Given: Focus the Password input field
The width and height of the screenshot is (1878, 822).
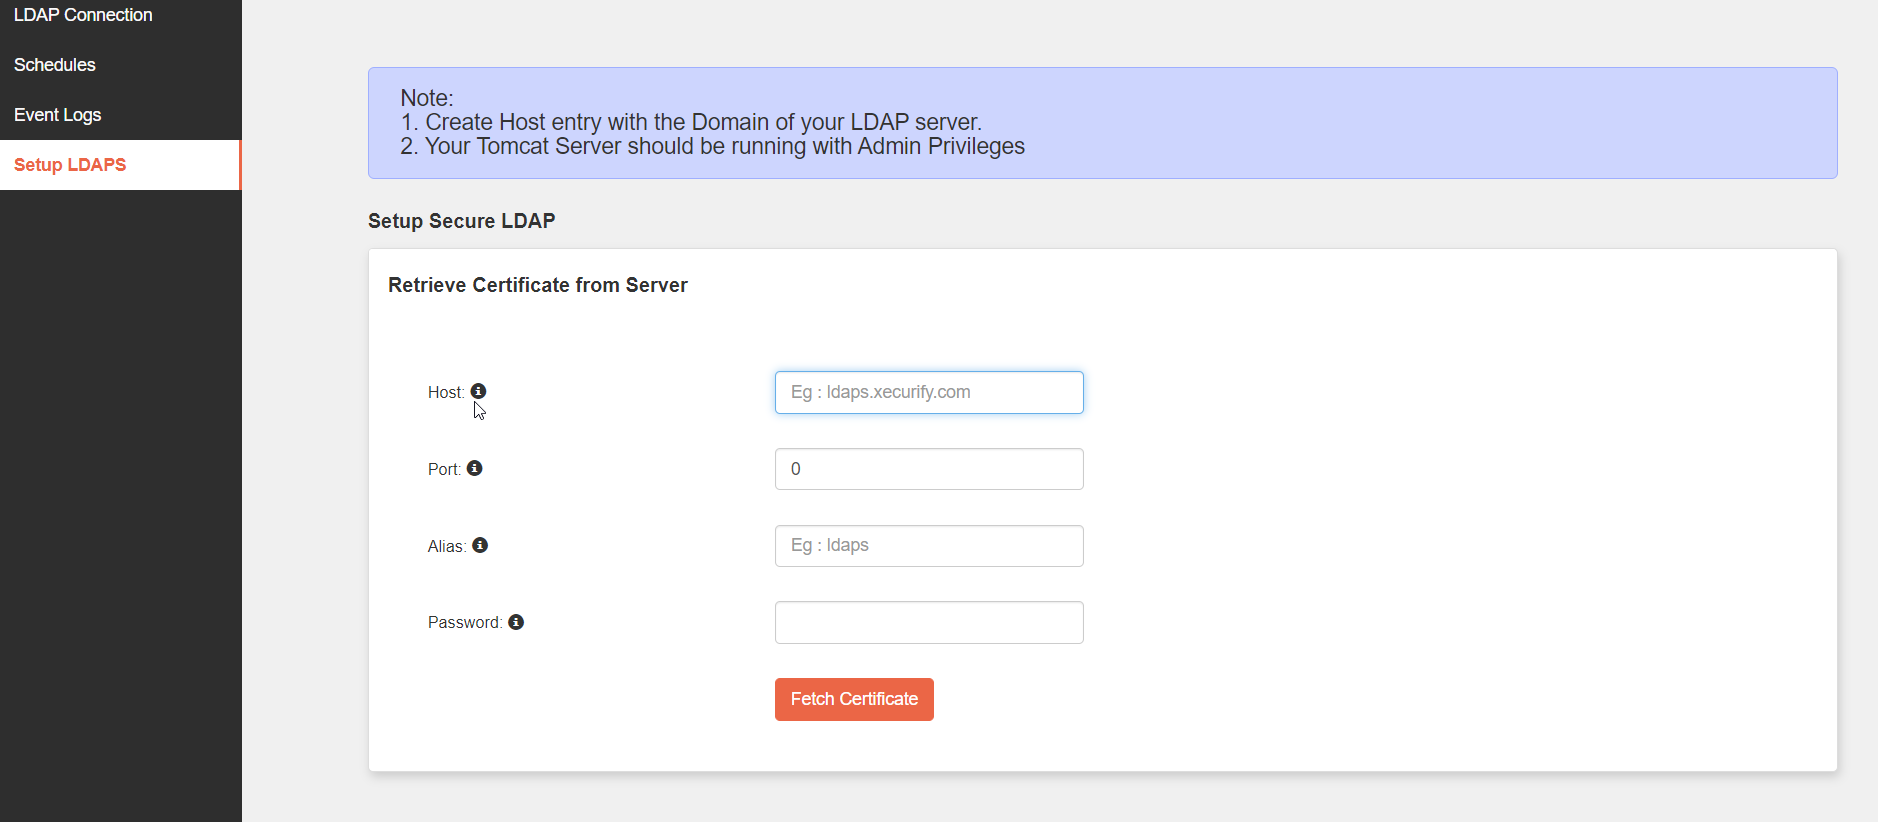Looking at the screenshot, I should (929, 622).
